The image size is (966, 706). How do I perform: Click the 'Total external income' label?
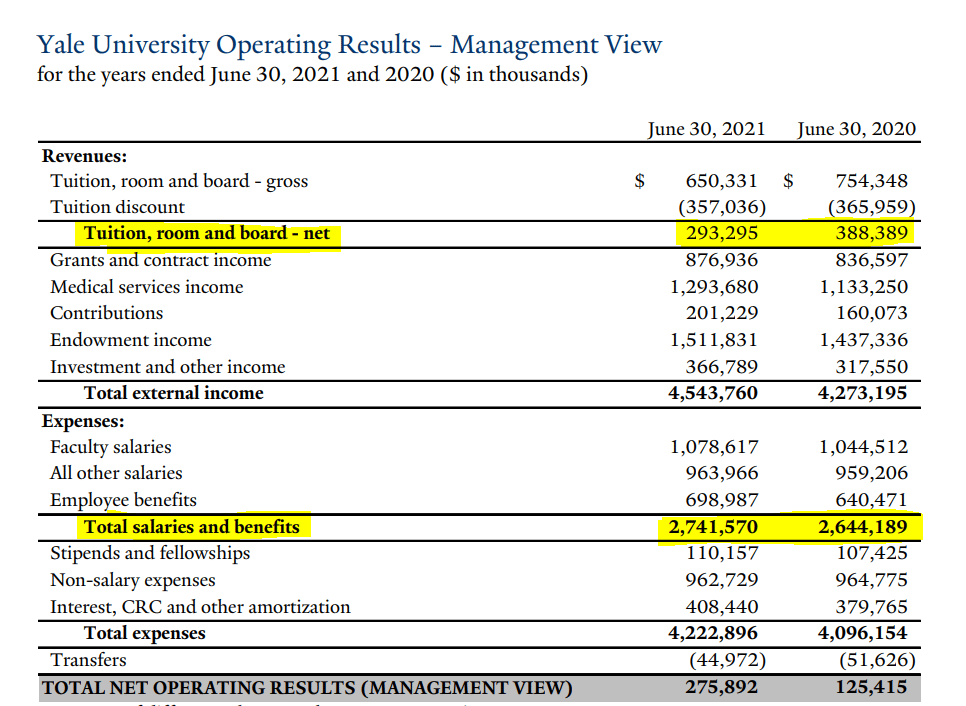(x=174, y=393)
